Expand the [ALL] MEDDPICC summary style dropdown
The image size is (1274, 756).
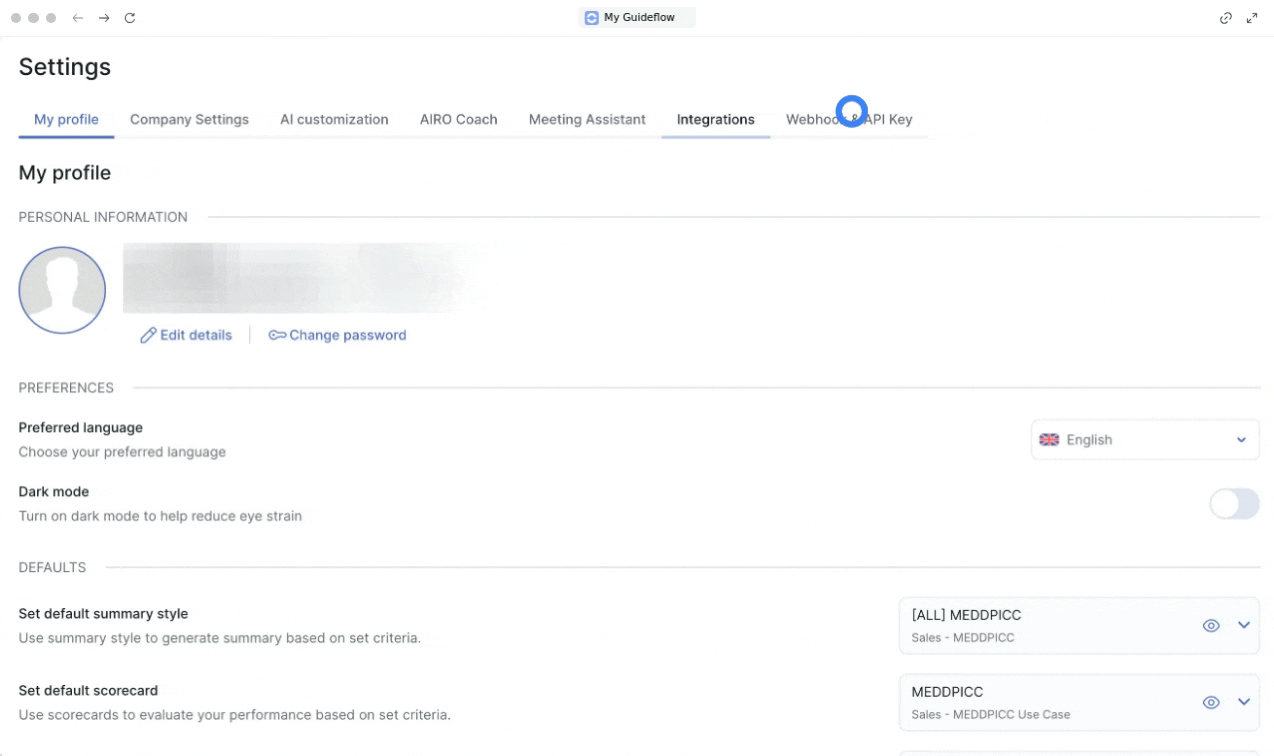pyautogui.click(x=1244, y=625)
